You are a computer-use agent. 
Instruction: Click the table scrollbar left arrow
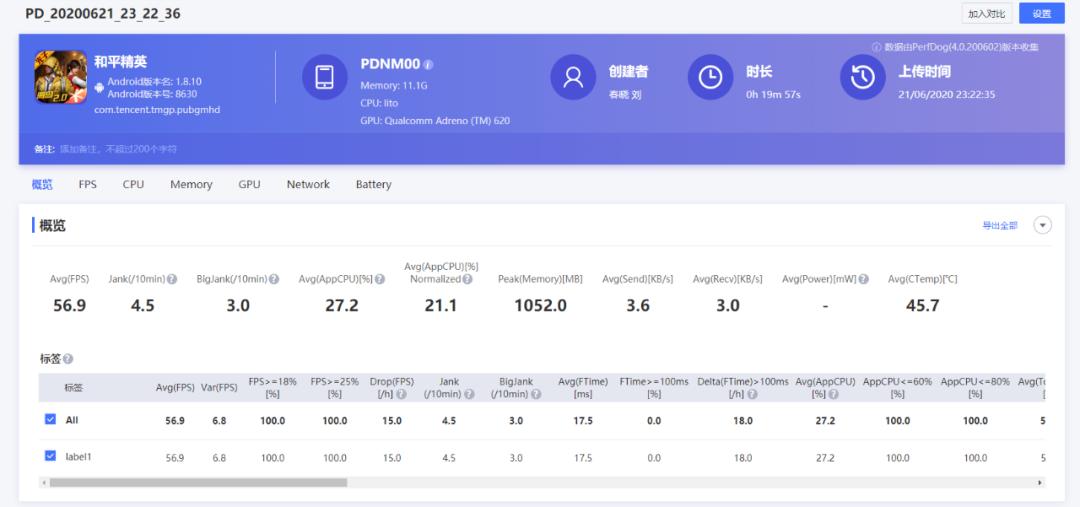pyautogui.click(x=44, y=483)
